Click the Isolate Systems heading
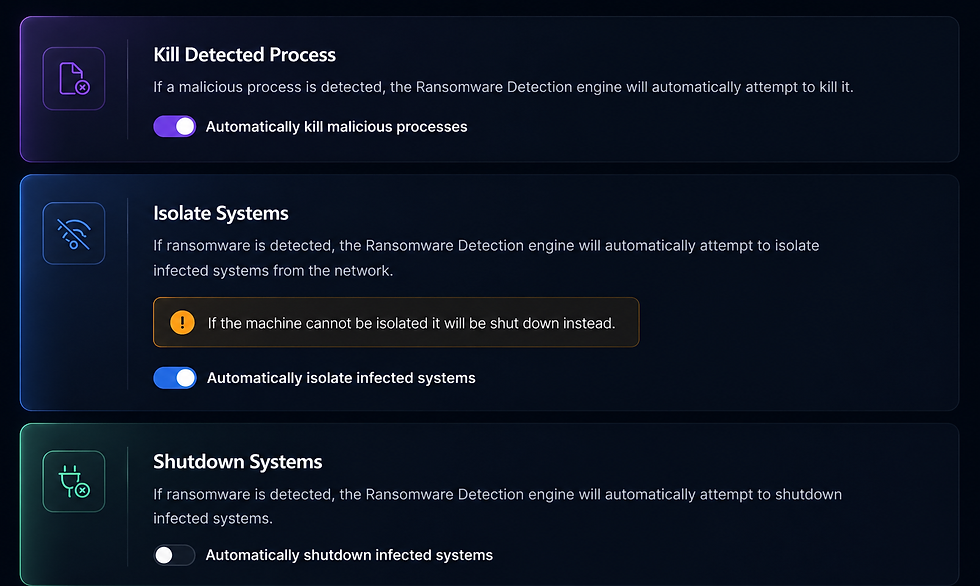The image size is (980, 586). (221, 213)
